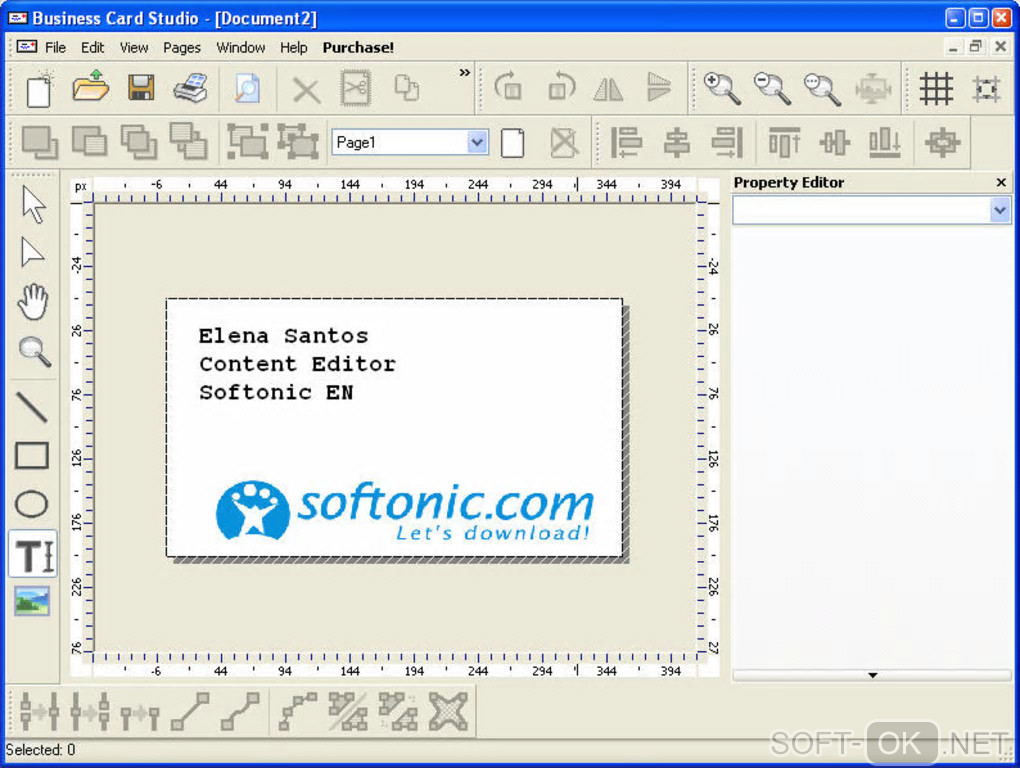Select the magnifier zoom tool in toolbox
The width and height of the screenshot is (1020, 768).
click(34, 352)
